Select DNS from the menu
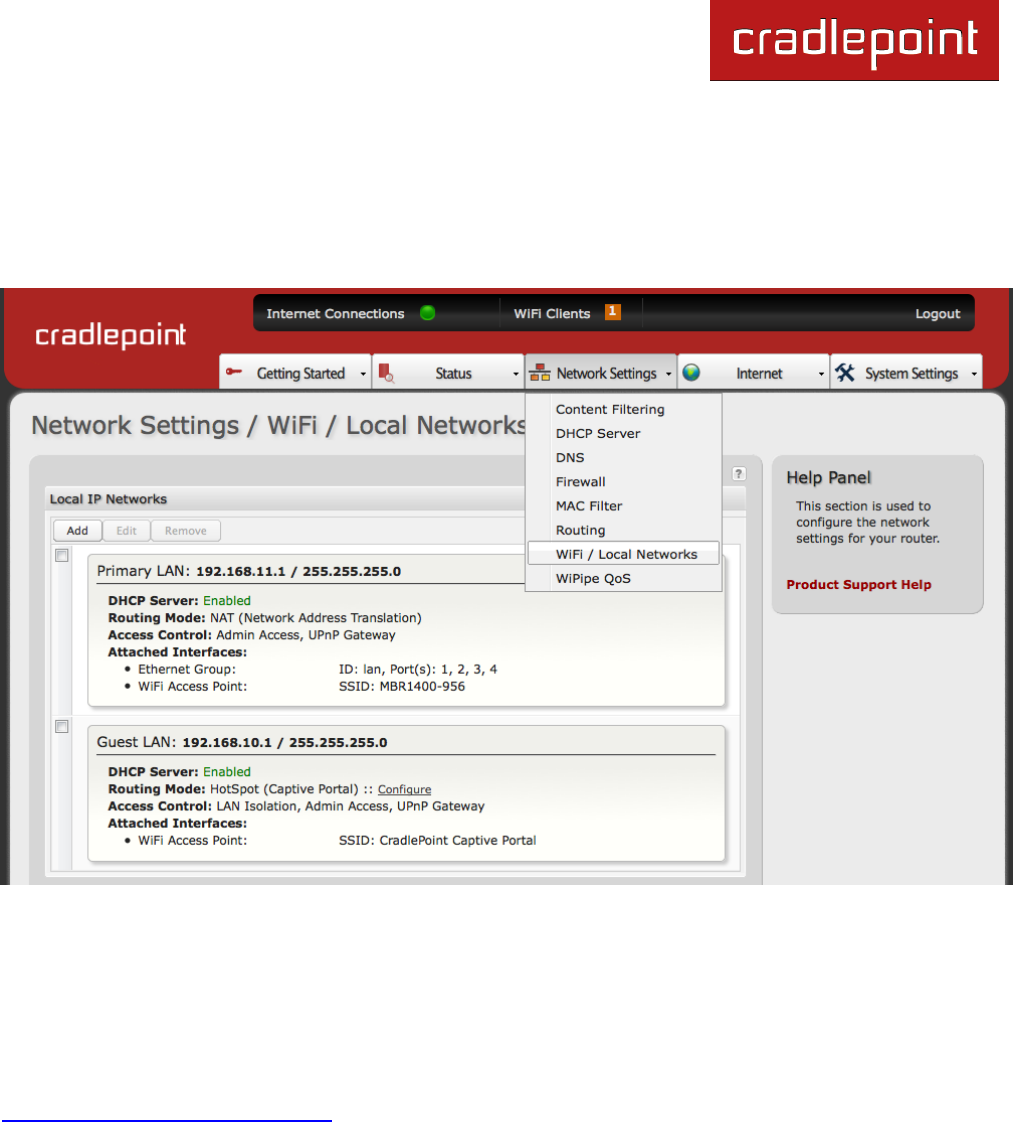Viewport: 1013px width, 1122px height. pyautogui.click(x=623, y=457)
